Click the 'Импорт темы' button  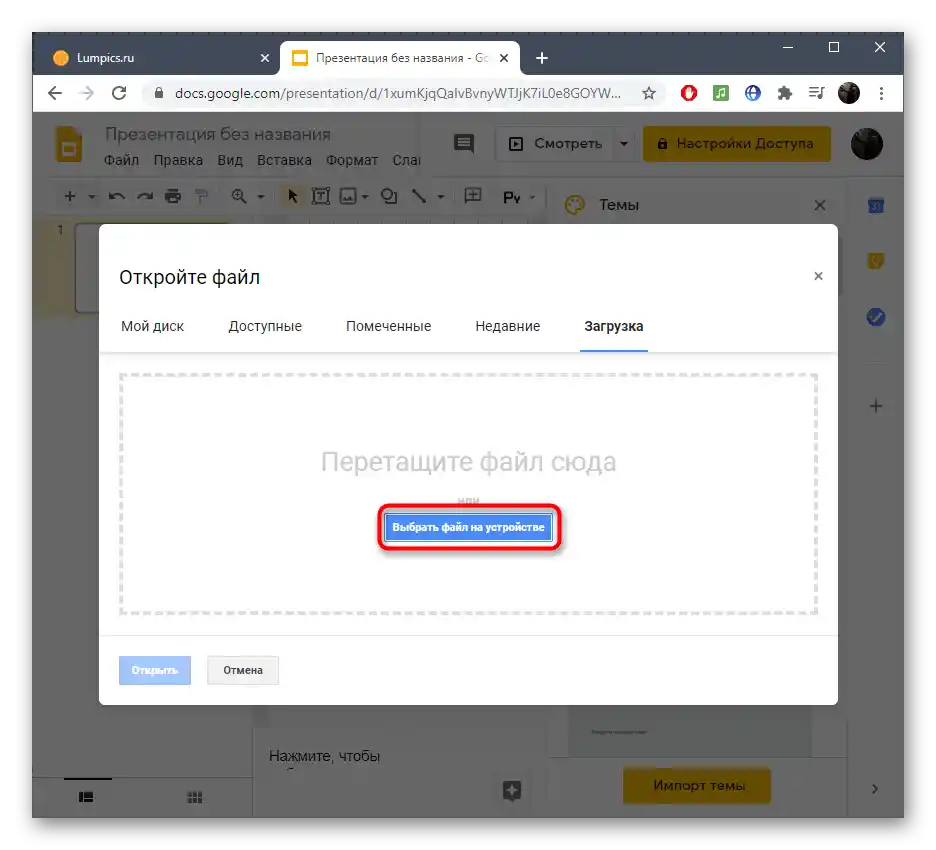point(697,785)
